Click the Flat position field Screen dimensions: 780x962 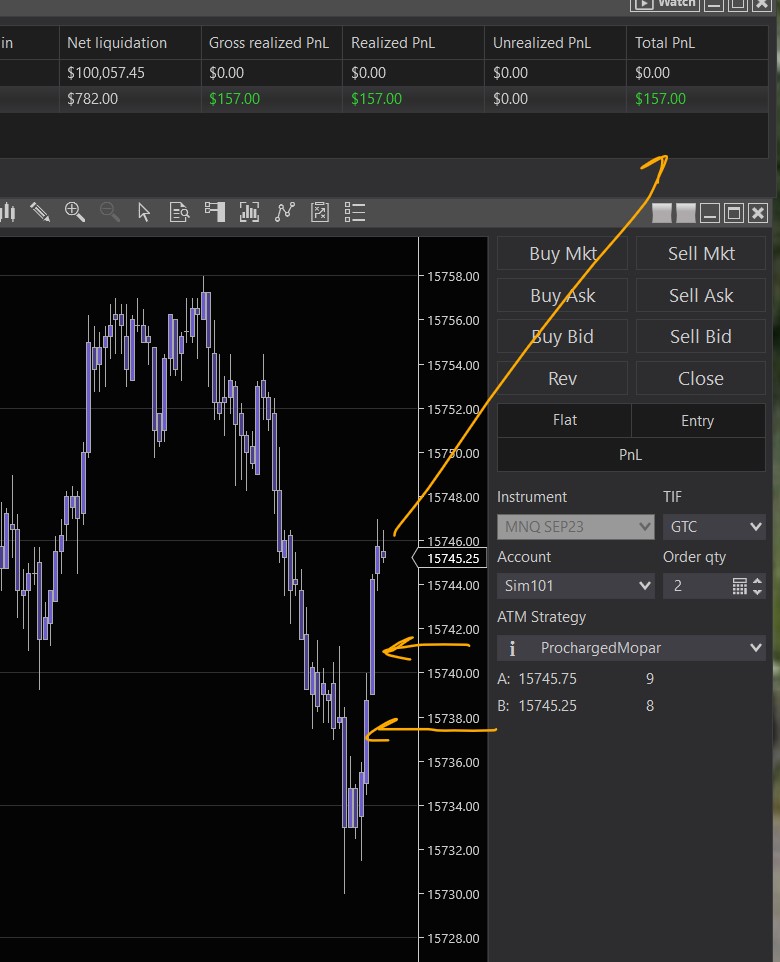click(x=564, y=420)
